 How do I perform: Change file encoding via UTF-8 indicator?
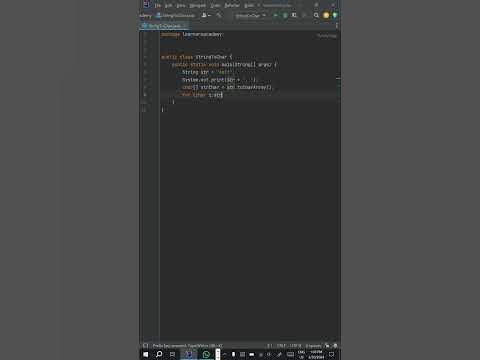click(295, 346)
